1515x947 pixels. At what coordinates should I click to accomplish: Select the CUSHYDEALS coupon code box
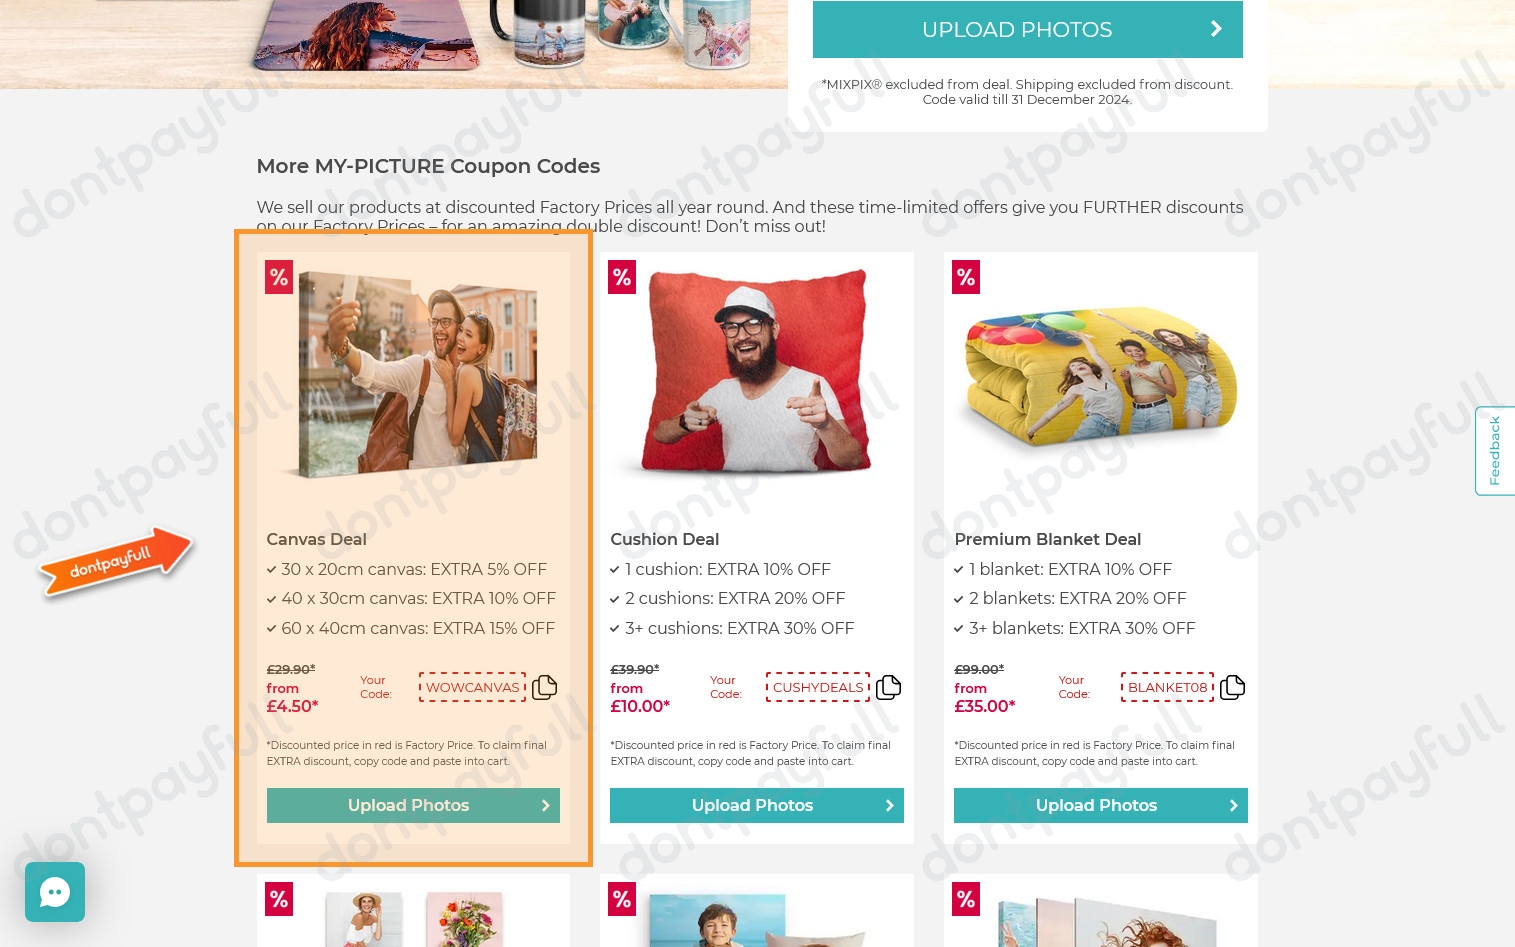818,687
